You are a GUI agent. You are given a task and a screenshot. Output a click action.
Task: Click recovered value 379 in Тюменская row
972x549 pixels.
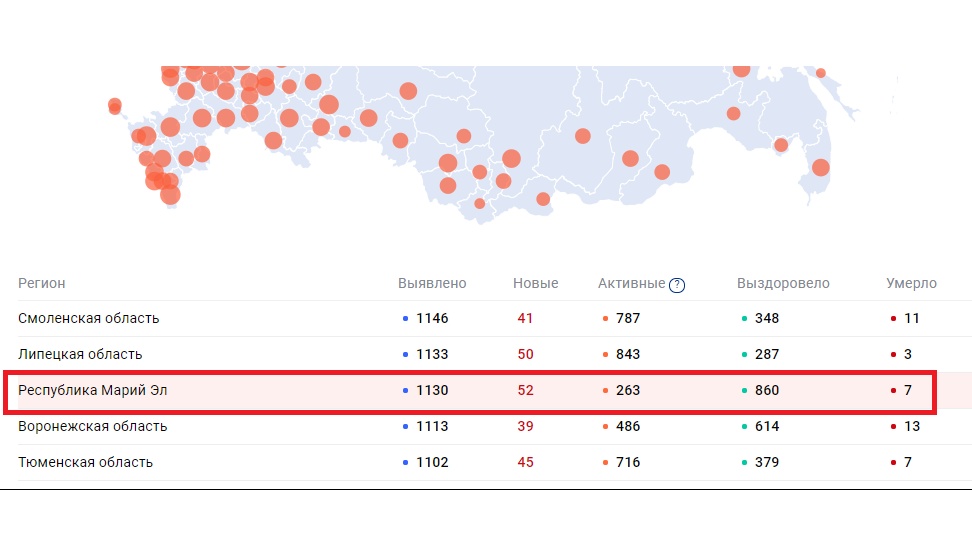tap(767, 462)
